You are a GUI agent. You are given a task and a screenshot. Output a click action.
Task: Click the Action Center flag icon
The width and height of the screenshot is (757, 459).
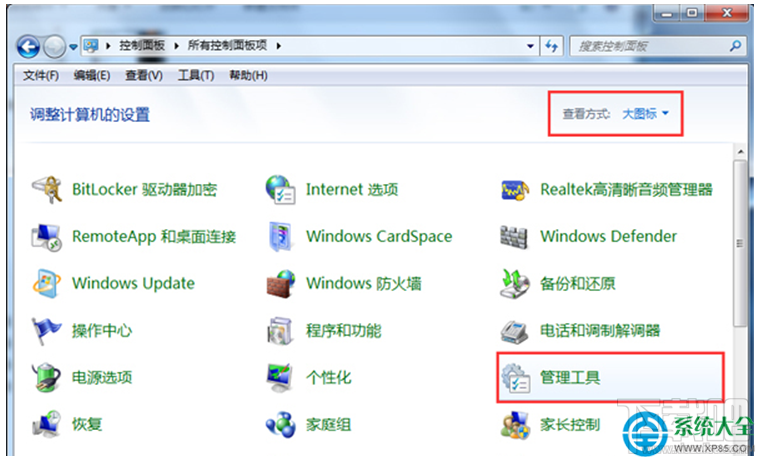point(46,331)
